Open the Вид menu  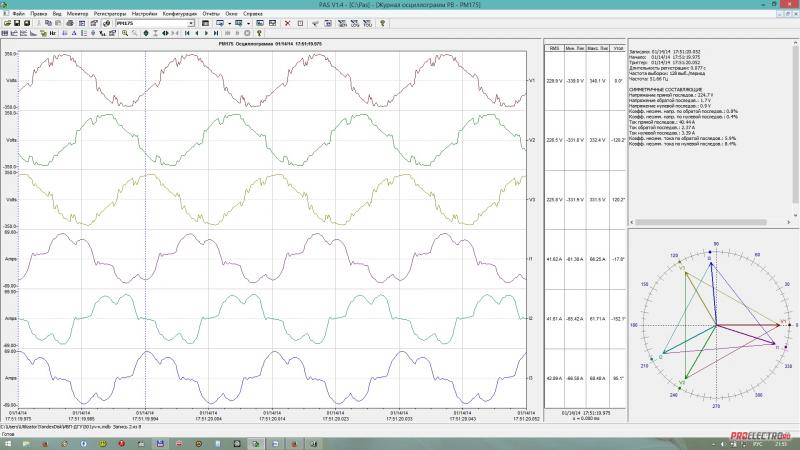tap(57, 14)
